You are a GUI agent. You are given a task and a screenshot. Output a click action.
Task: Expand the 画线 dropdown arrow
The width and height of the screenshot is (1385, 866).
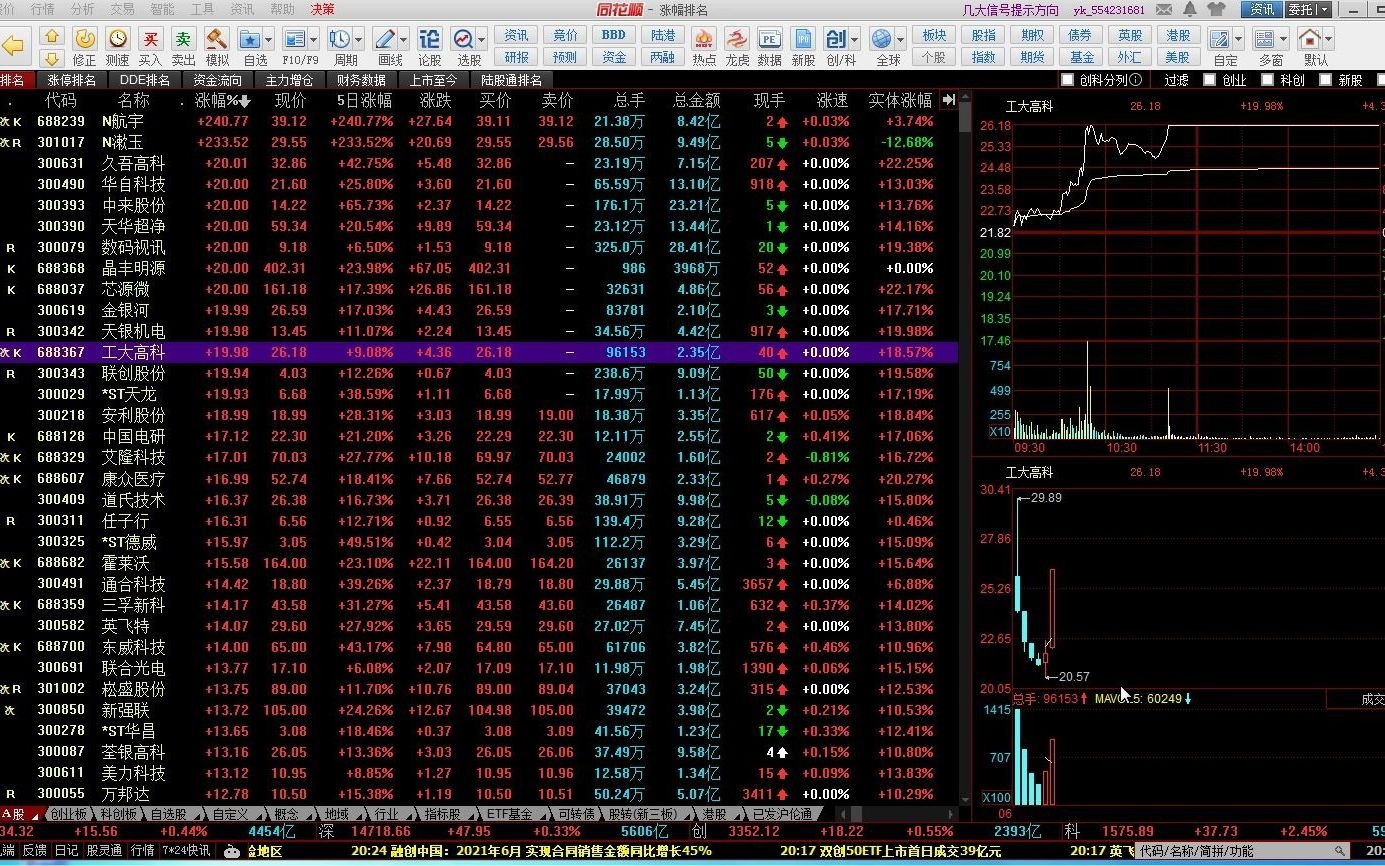click(x=404, y=40)
